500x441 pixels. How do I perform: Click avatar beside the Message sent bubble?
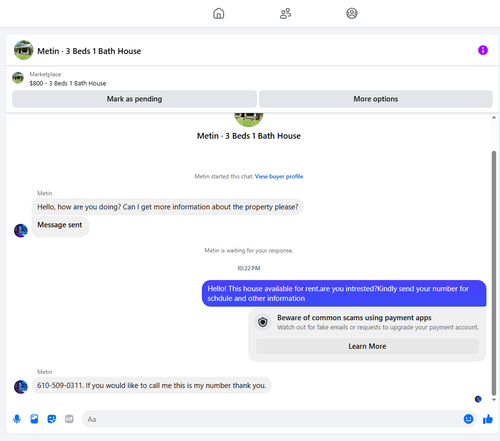tap(21, 230)
